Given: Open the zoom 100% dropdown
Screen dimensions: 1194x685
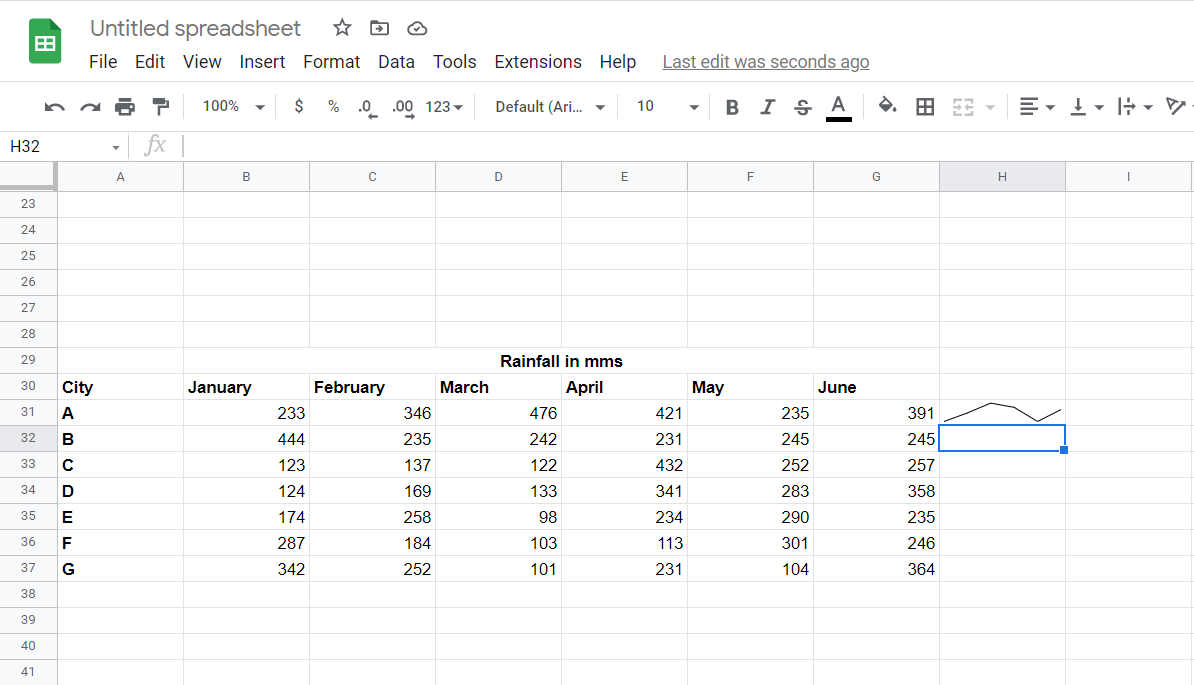Looking at the screenshot, I should pos(232,107).
